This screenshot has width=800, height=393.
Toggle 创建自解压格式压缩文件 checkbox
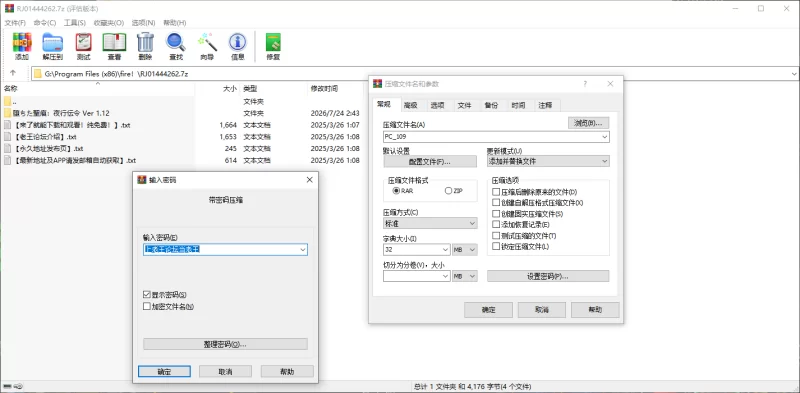(496, 203)
